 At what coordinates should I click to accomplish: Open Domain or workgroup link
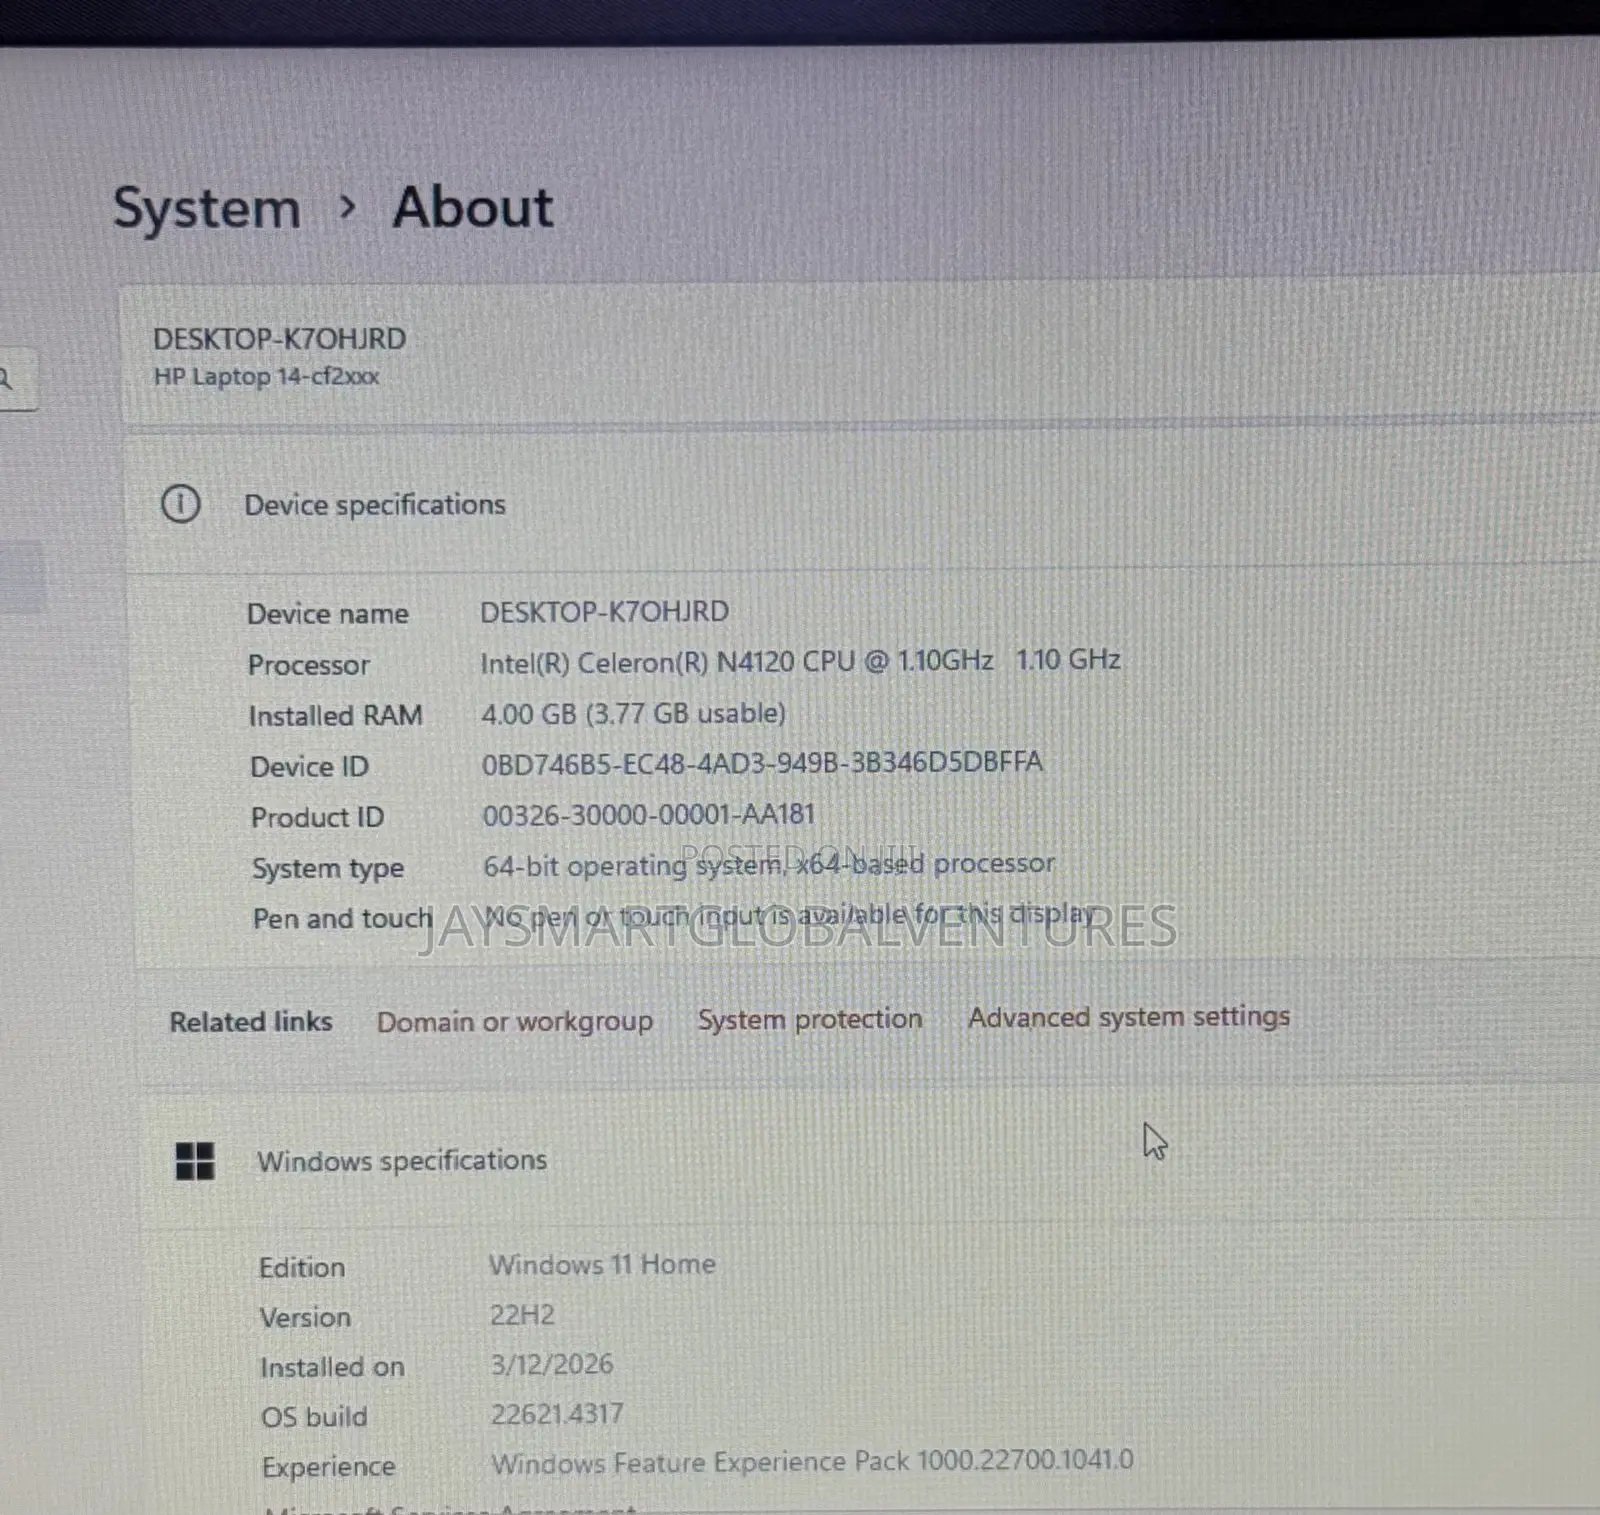515,1022
